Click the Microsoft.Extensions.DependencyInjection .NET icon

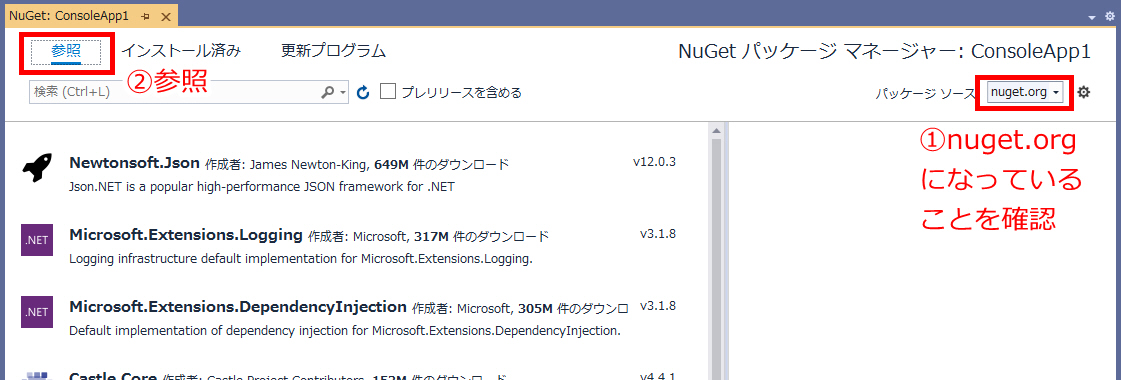[36, 311]
